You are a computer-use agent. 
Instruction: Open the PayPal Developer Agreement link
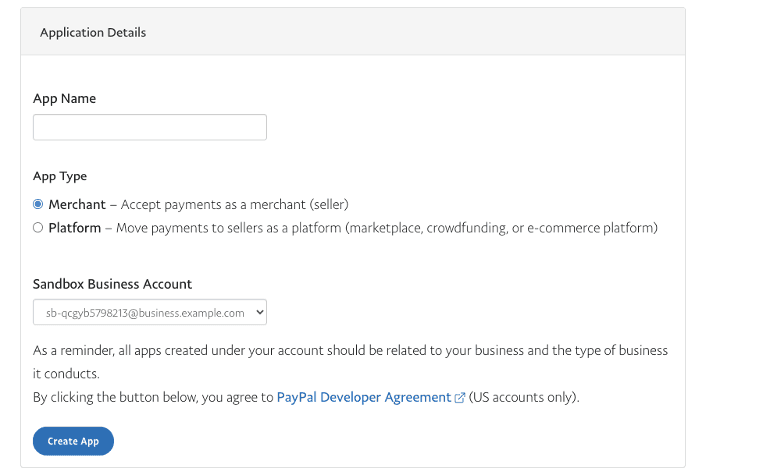(364, 397)
